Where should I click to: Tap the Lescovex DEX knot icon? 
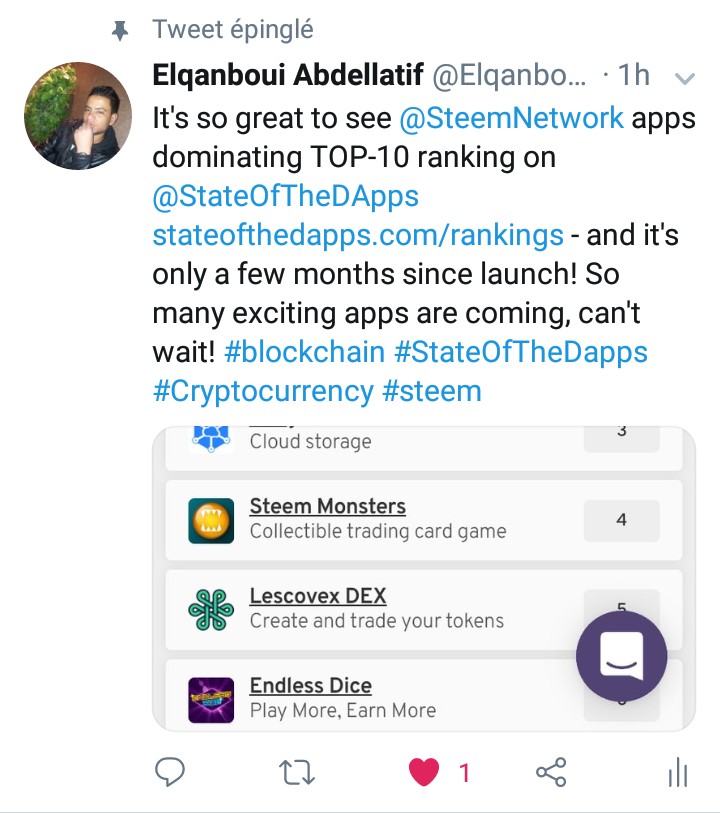(x=211, y=610)
